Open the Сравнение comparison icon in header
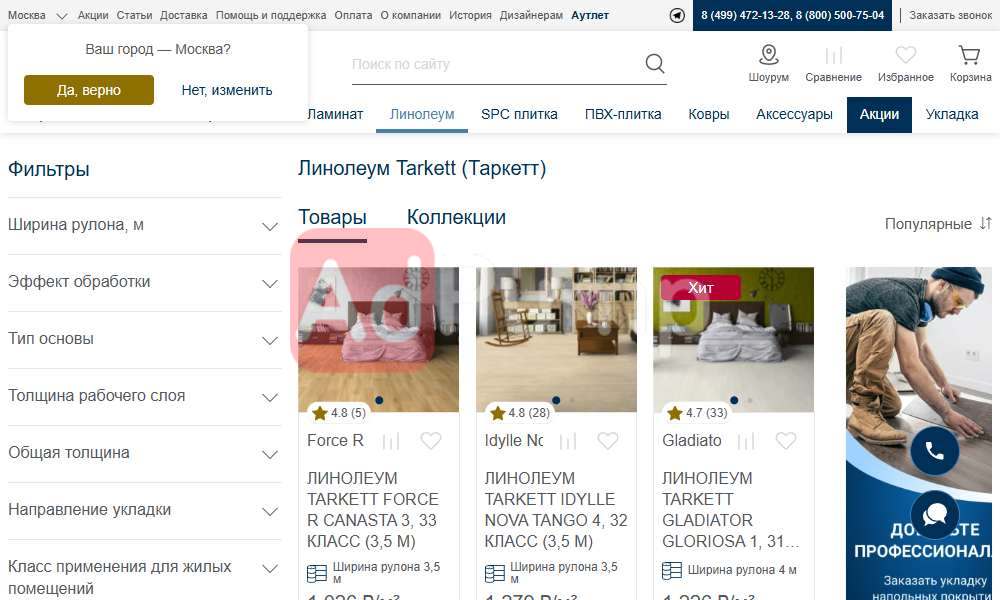The image size is (1000, 600). tap(834, 55)
